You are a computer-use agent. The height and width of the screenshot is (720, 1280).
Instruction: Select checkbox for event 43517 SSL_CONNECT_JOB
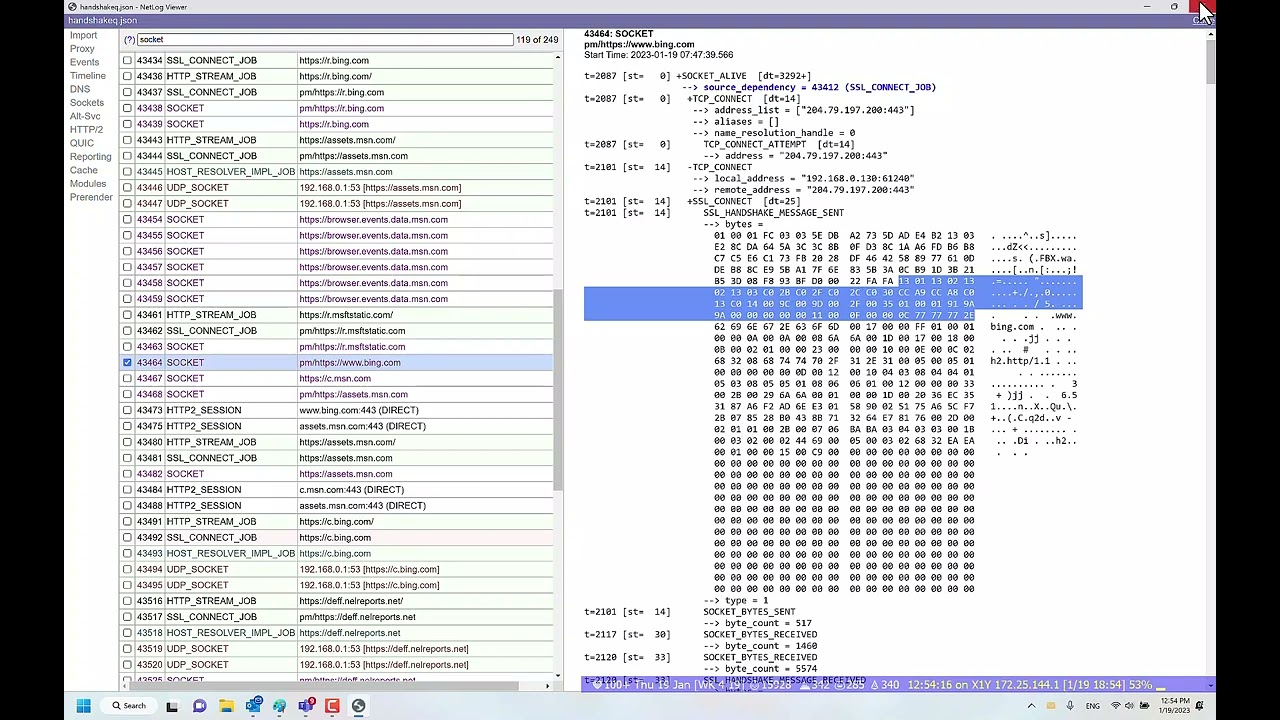pyautogui.click(x=127, y=617)
